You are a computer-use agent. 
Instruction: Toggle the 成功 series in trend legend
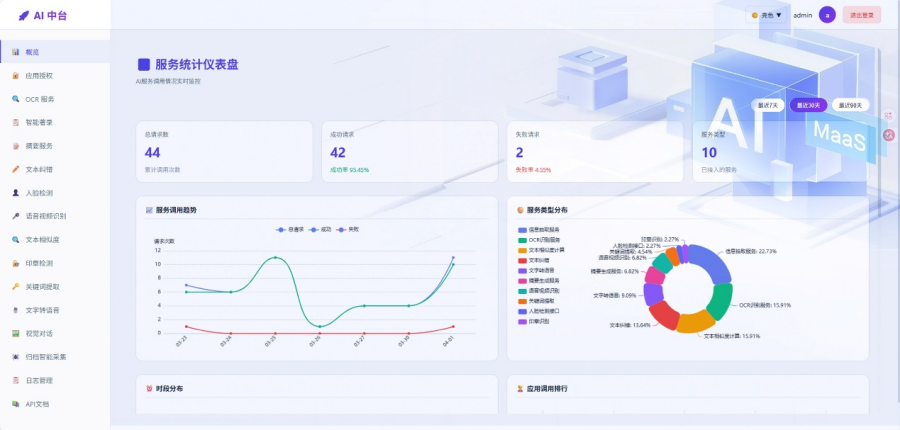click(320, 229)
